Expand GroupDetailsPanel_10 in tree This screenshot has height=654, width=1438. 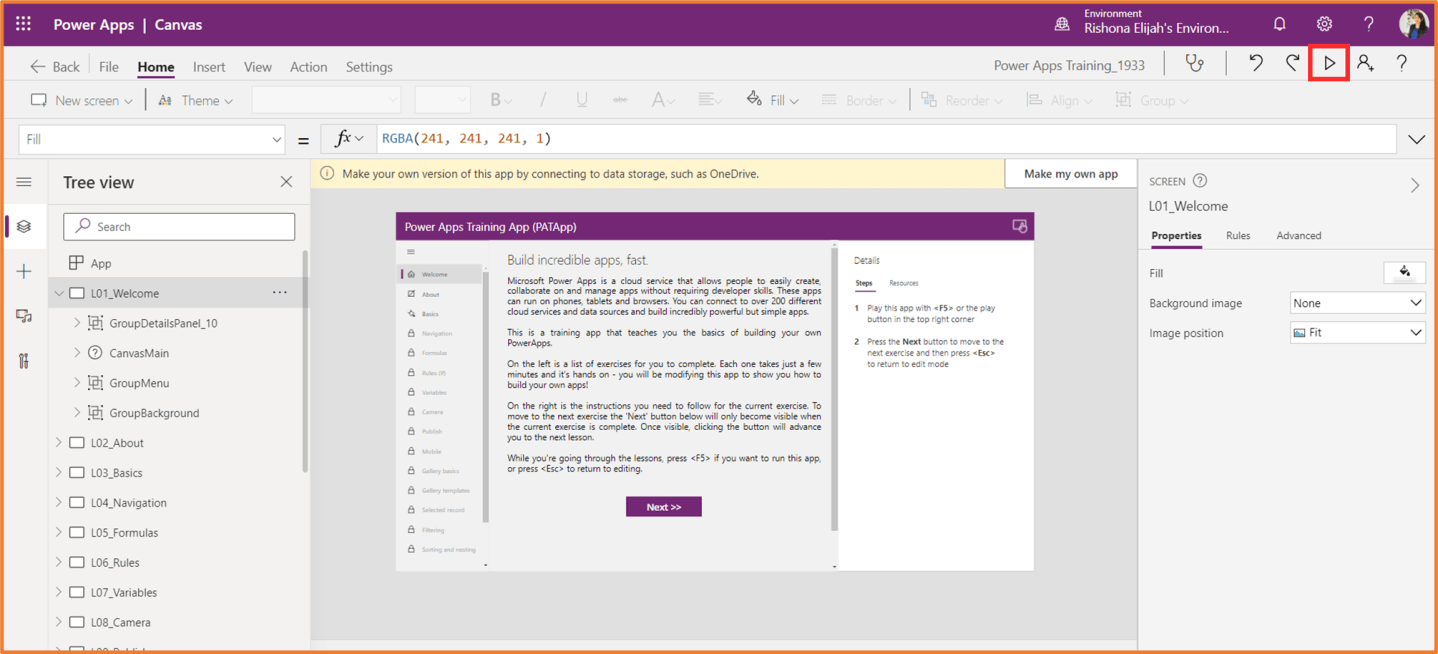tap(77, 323)
